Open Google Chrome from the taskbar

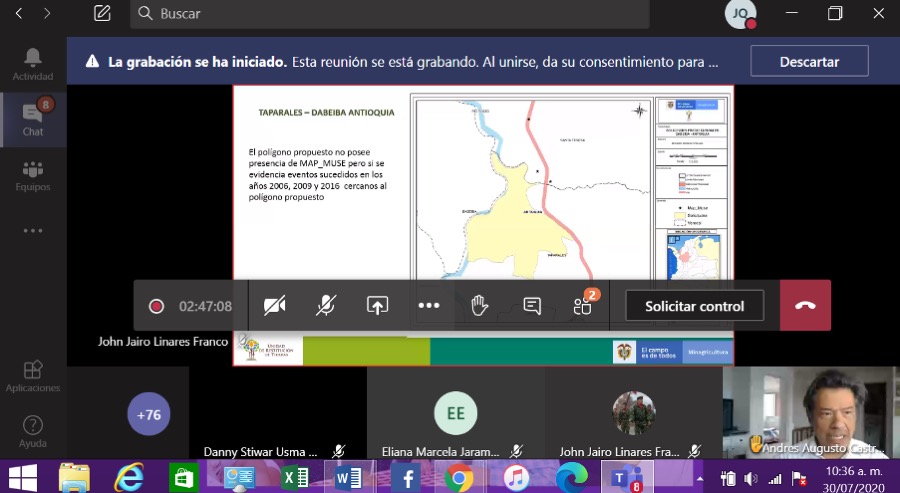[460, 478]
